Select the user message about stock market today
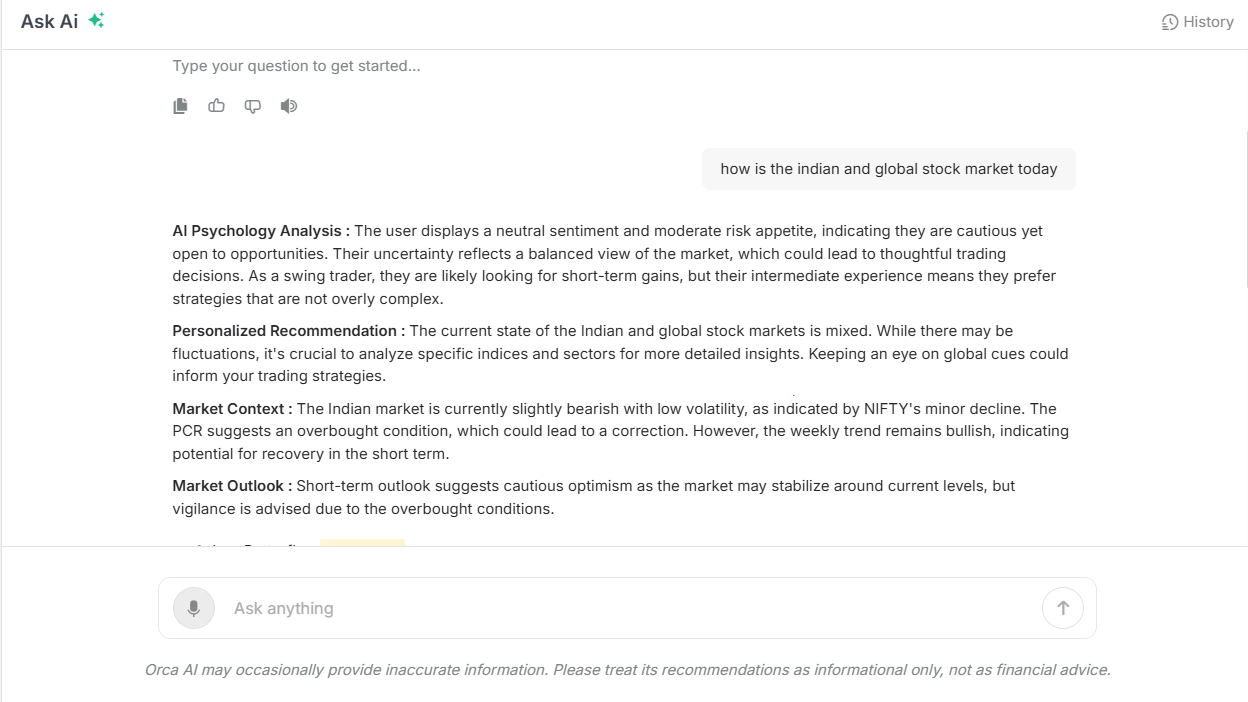Viewport: 1248px width, 702px height. point(889,169)
